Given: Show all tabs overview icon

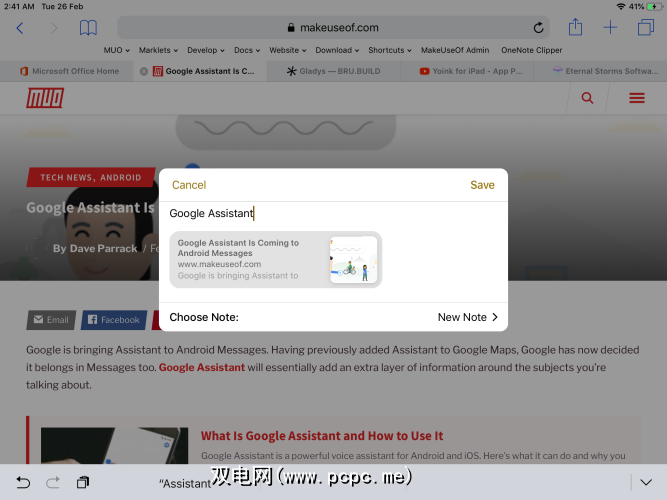Looking at the screenshot, I should coord(646,28).
